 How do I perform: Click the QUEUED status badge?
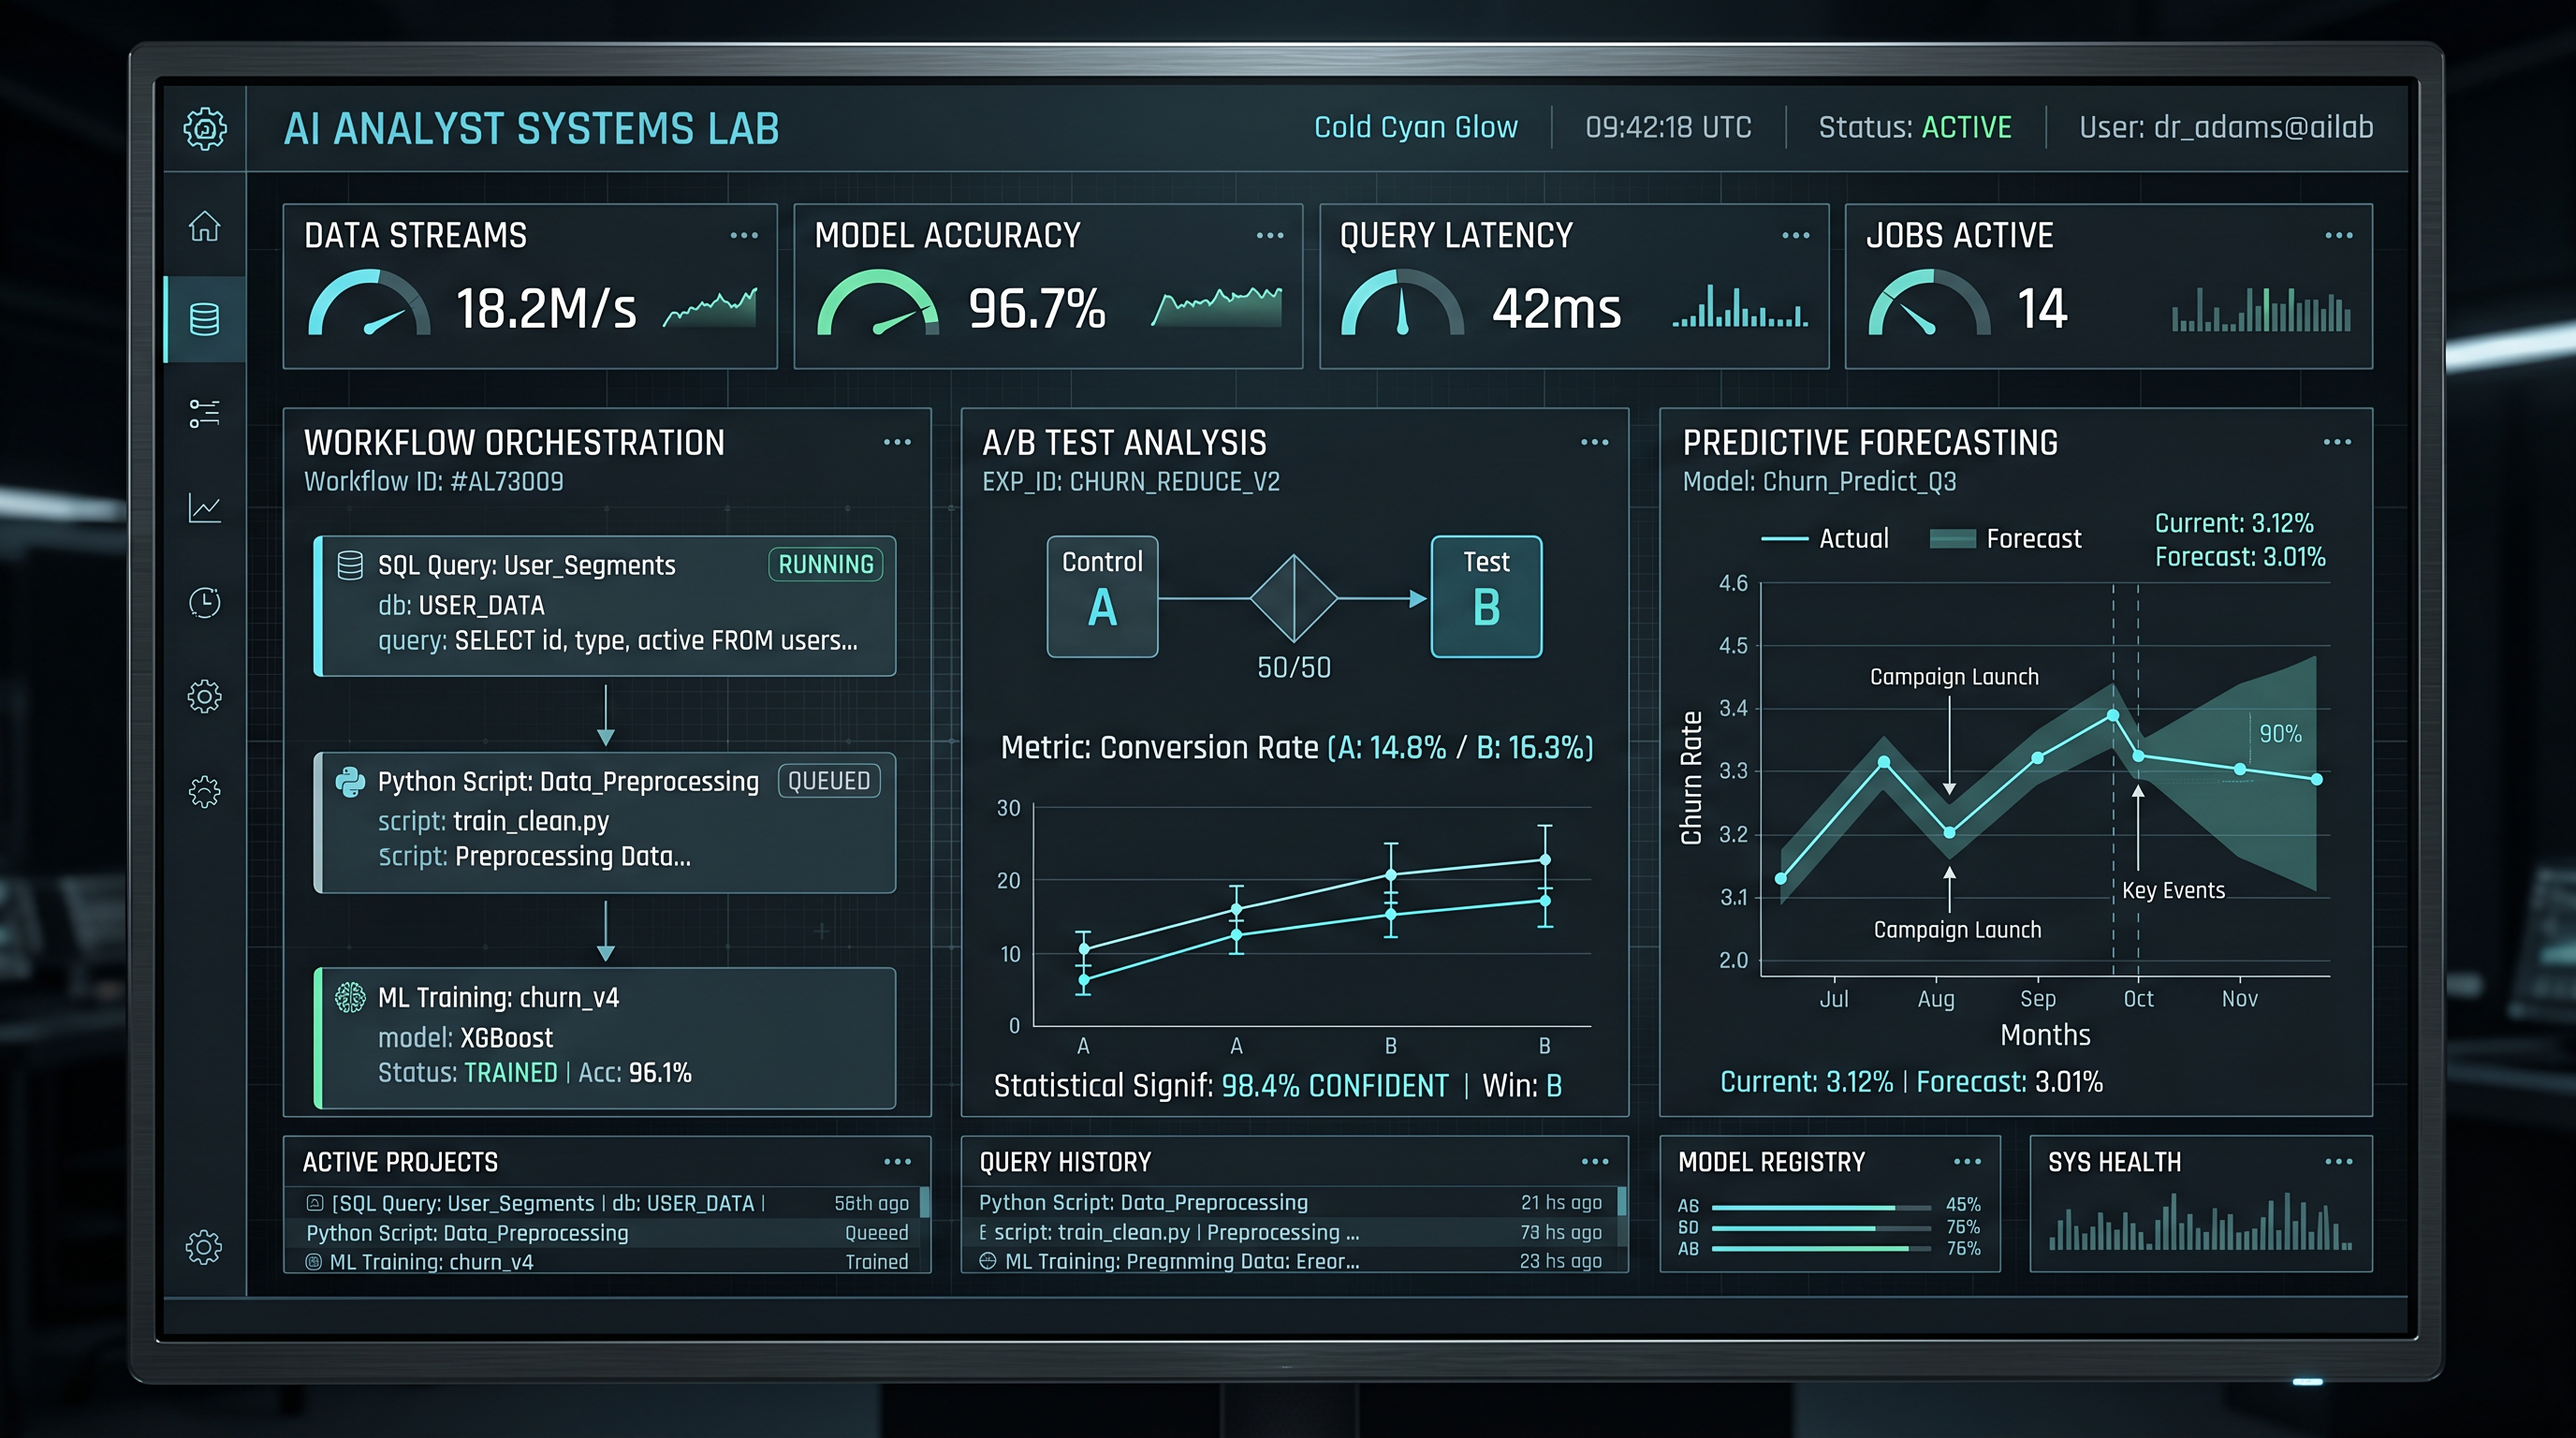pos(829,781)
